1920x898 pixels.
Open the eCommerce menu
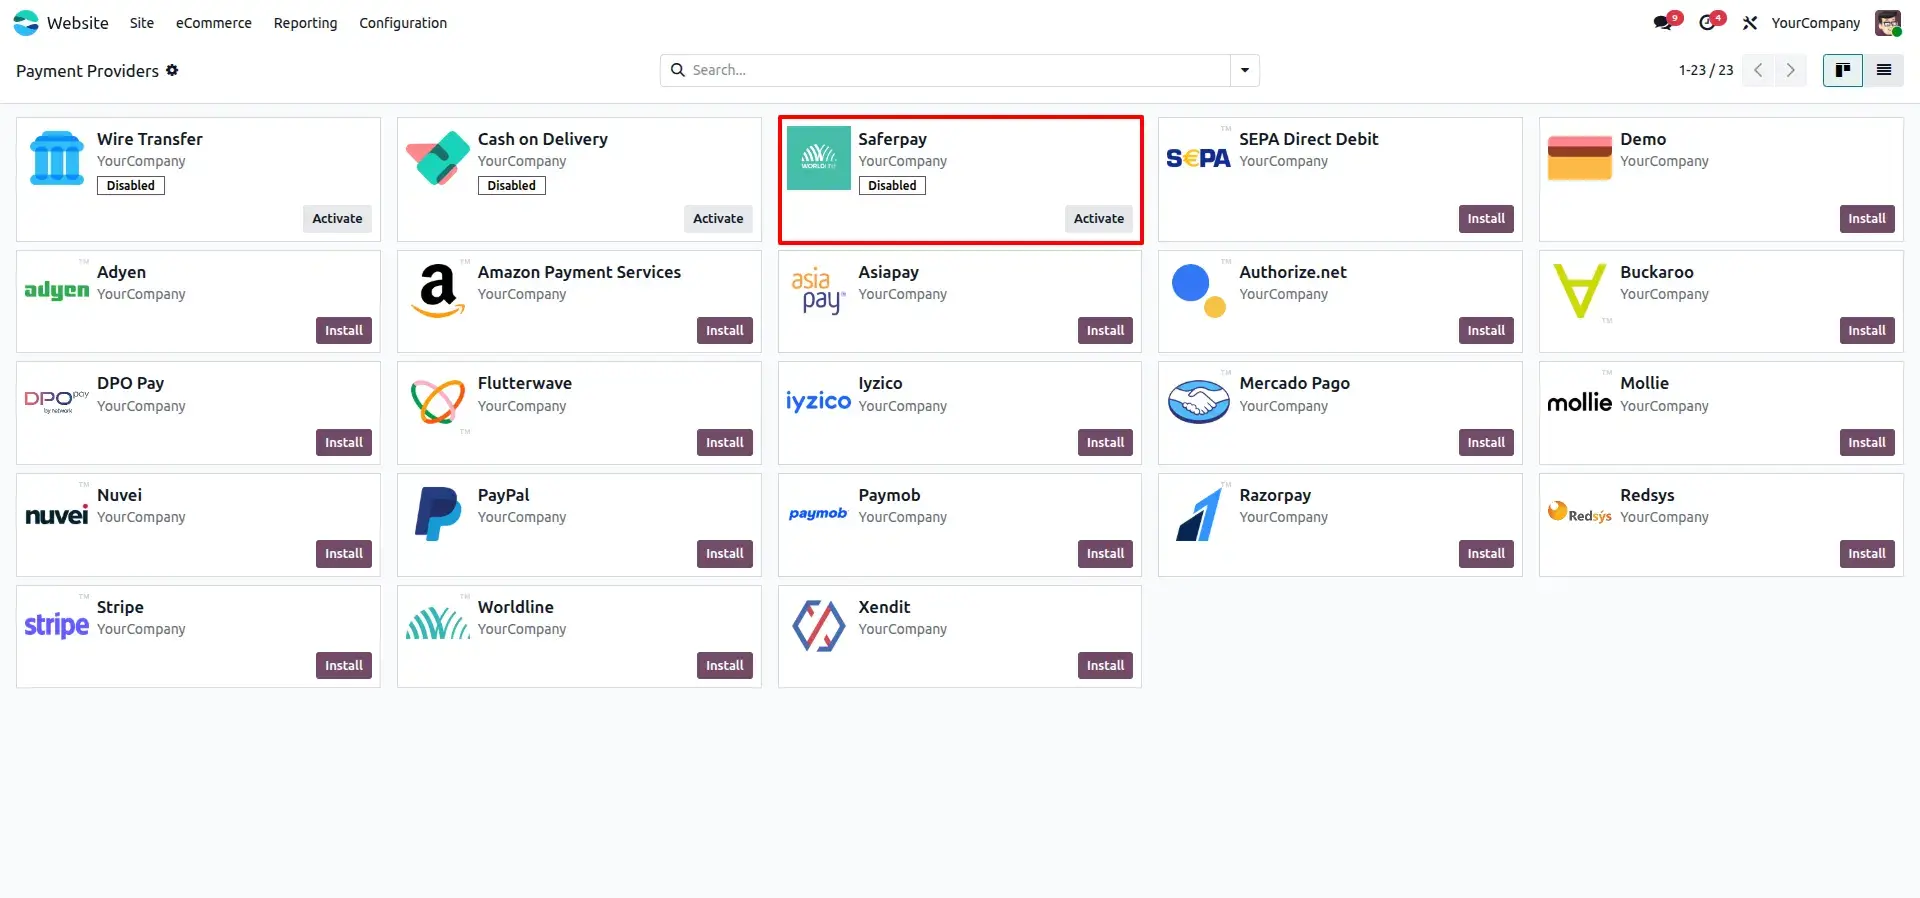coord(214,23)
